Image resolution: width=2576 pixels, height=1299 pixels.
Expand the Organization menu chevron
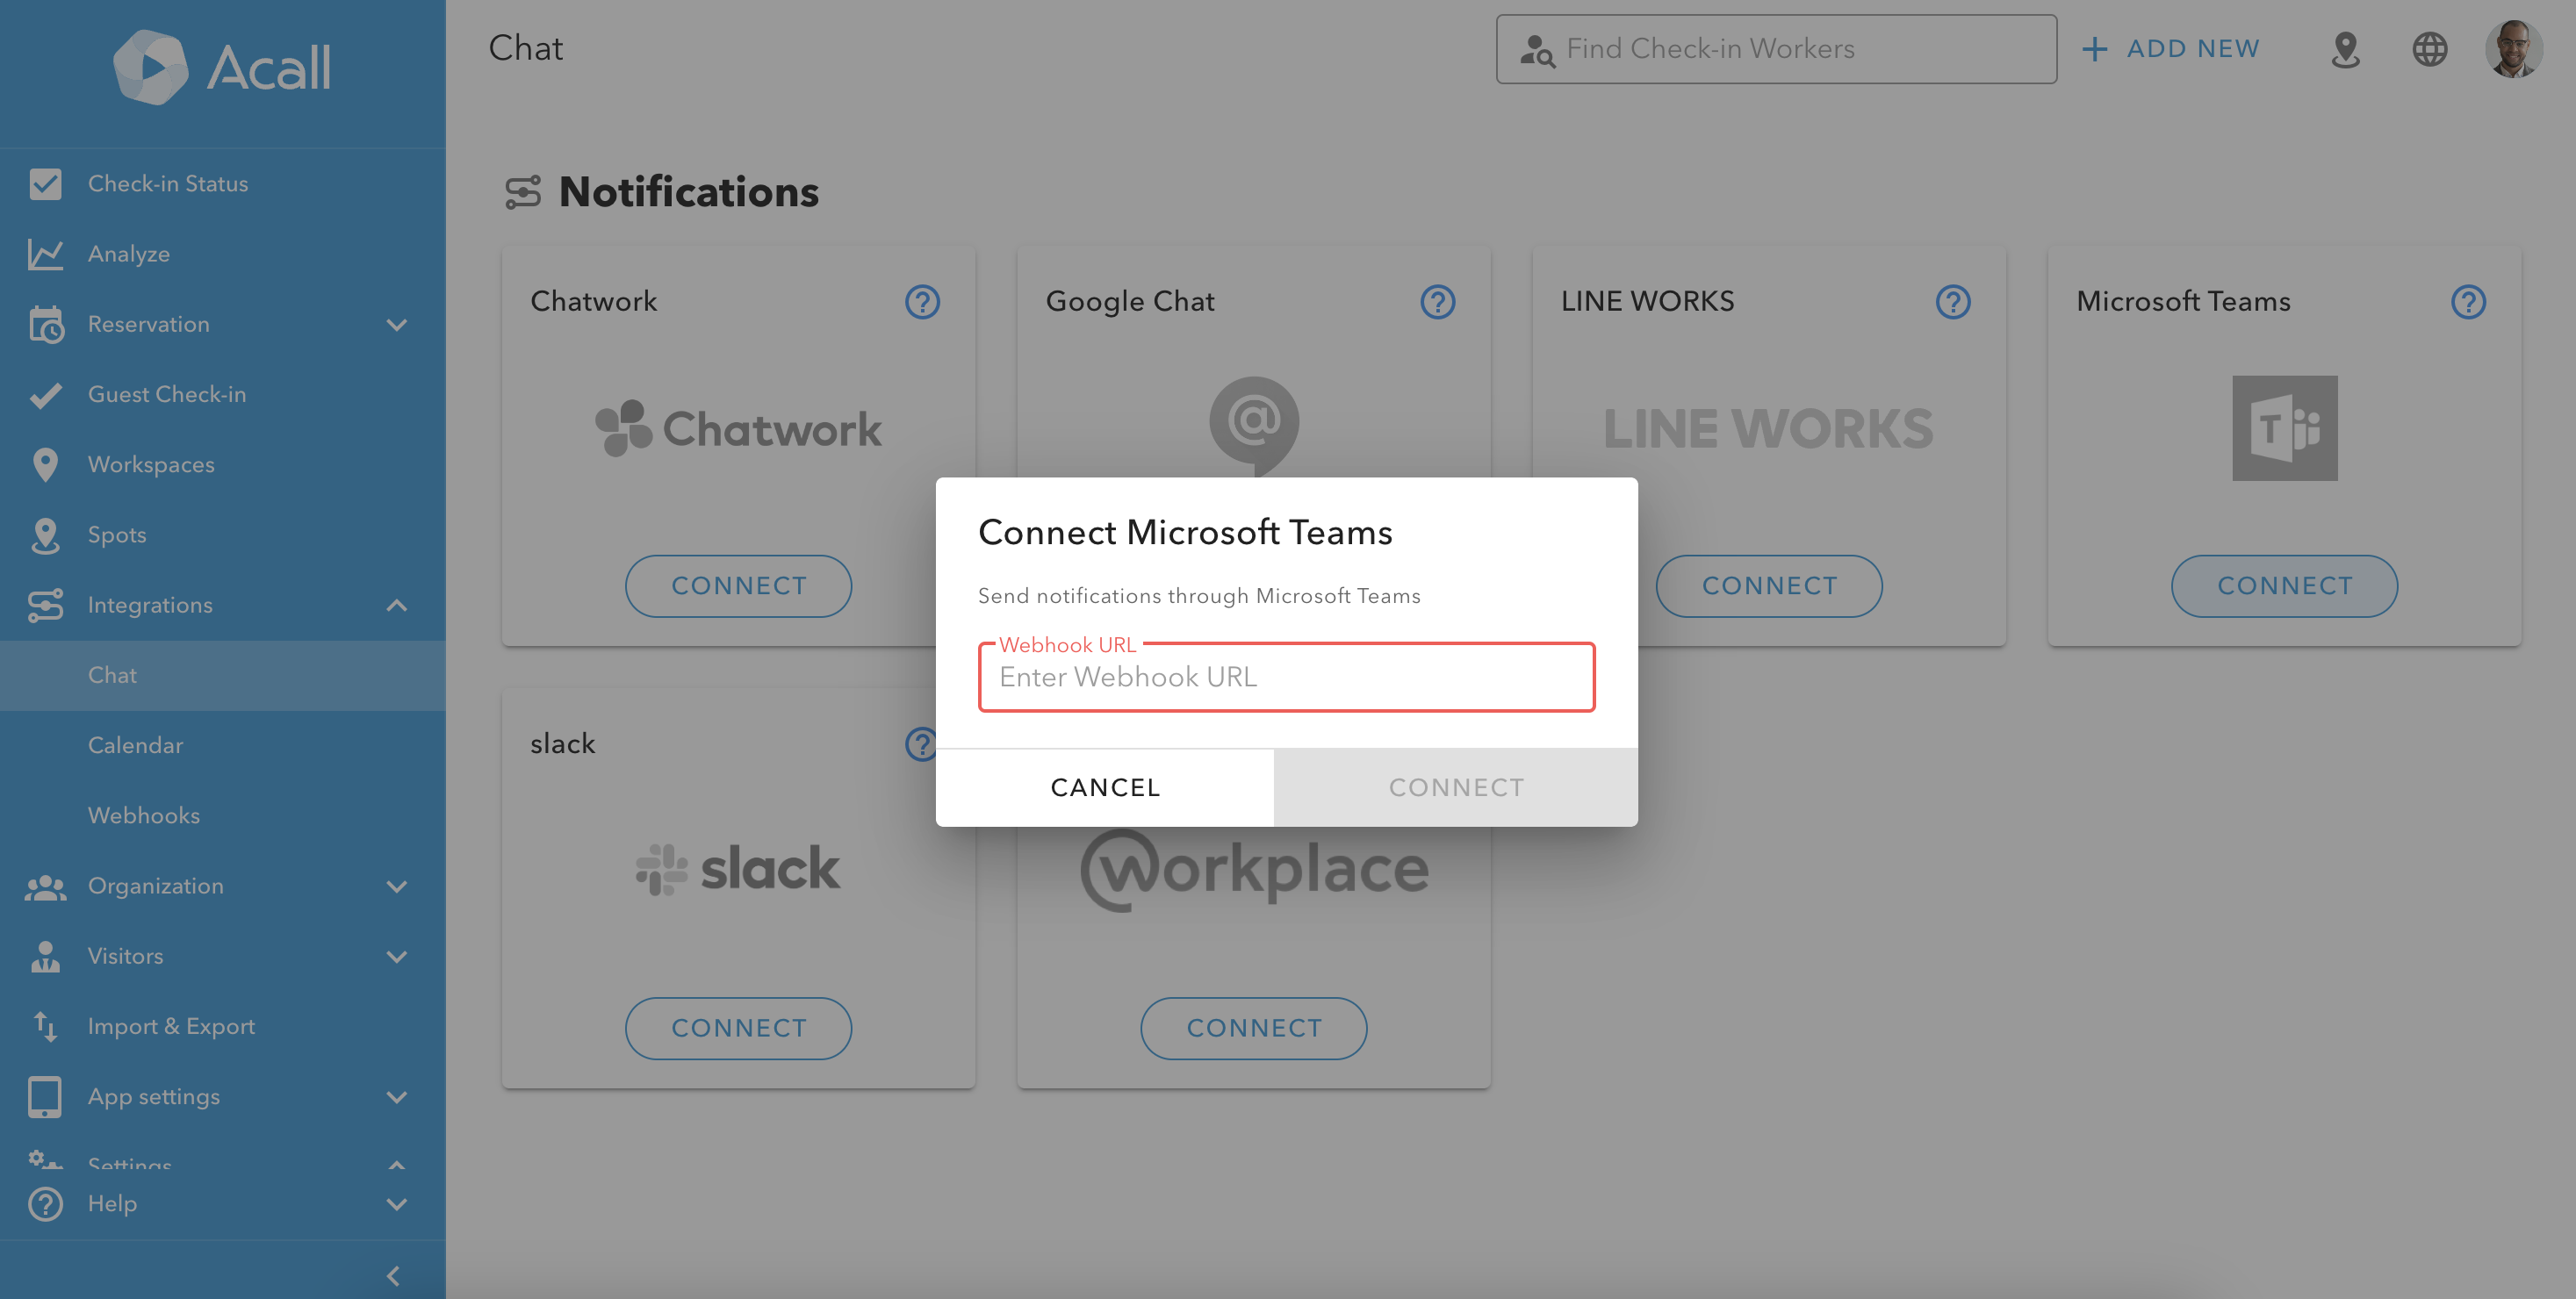397,887
